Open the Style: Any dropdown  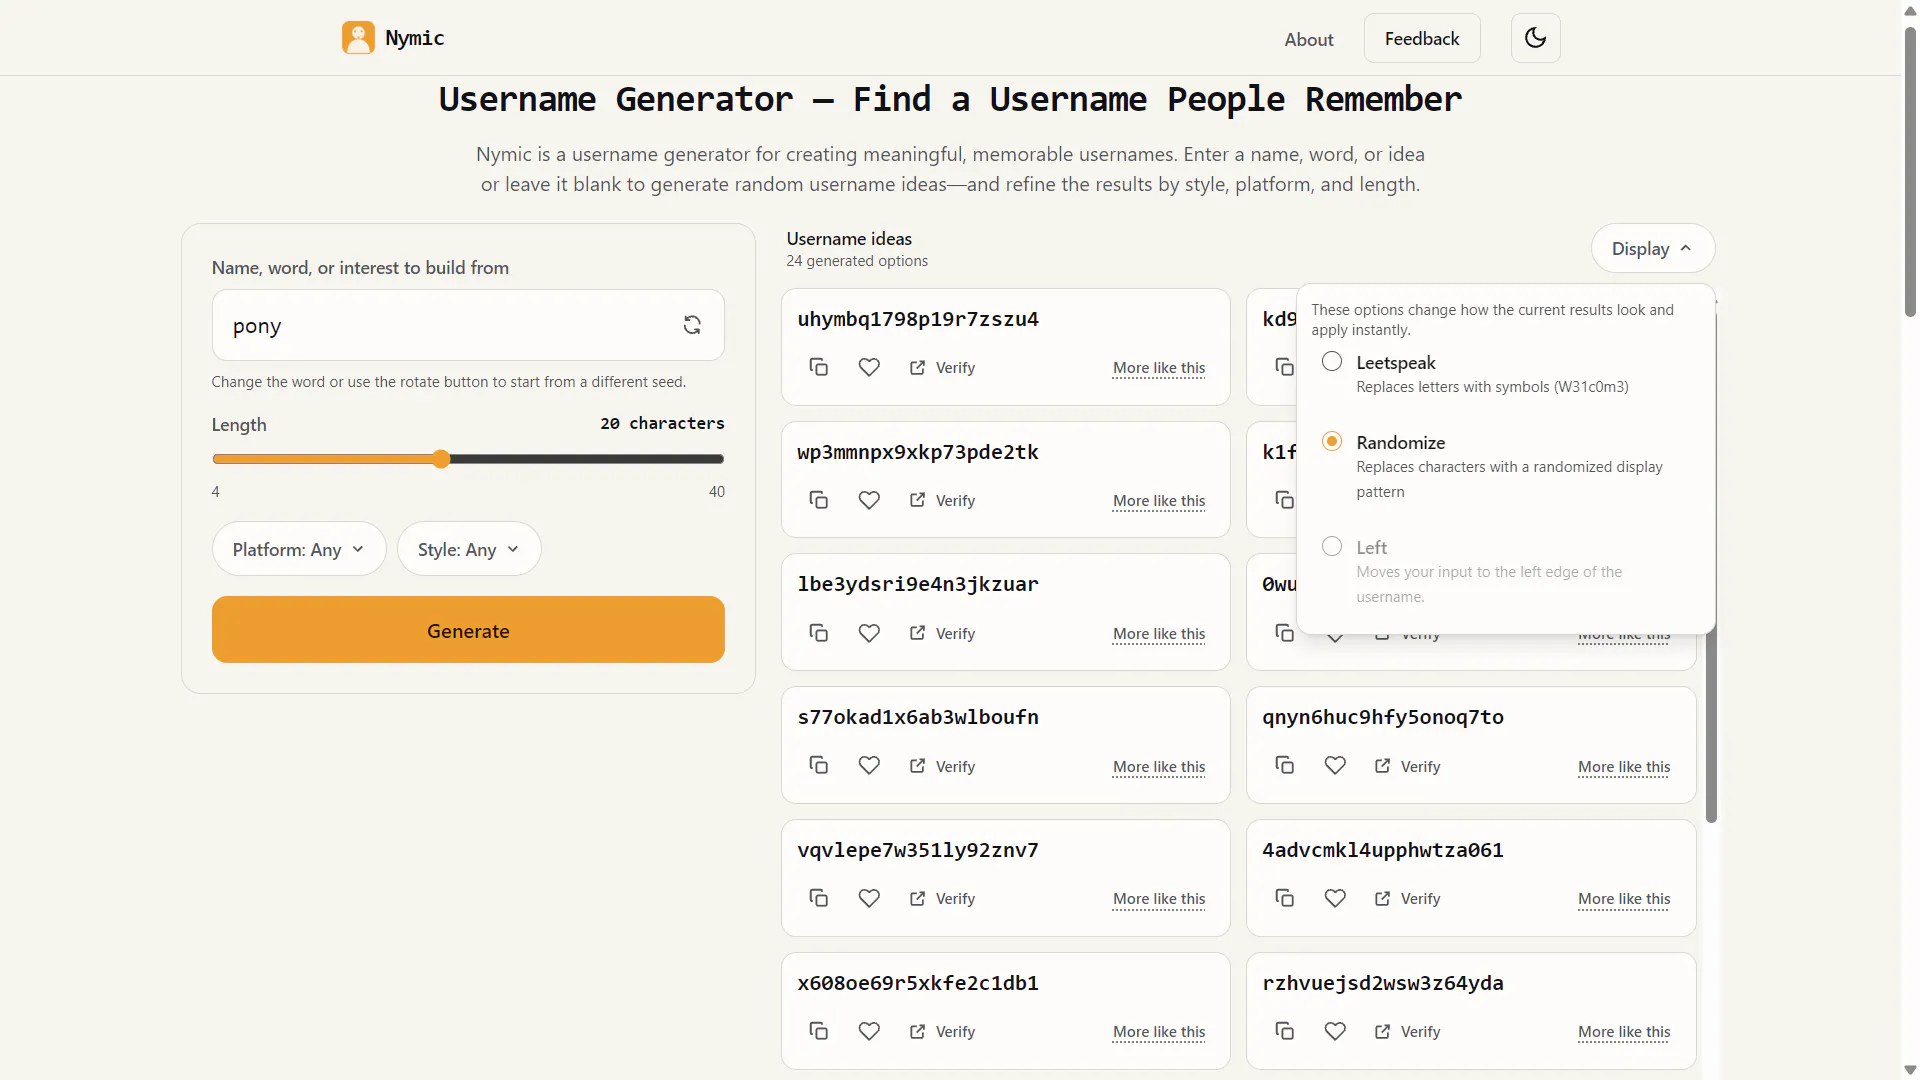[x=469, y=549]
